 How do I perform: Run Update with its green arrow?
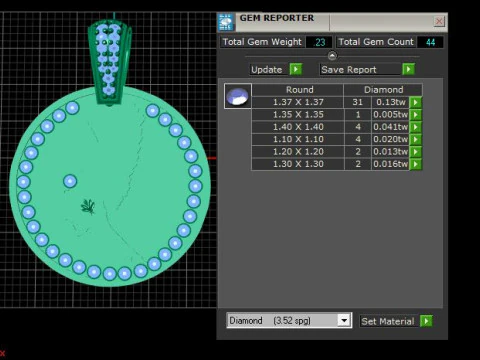click(296, 69)
